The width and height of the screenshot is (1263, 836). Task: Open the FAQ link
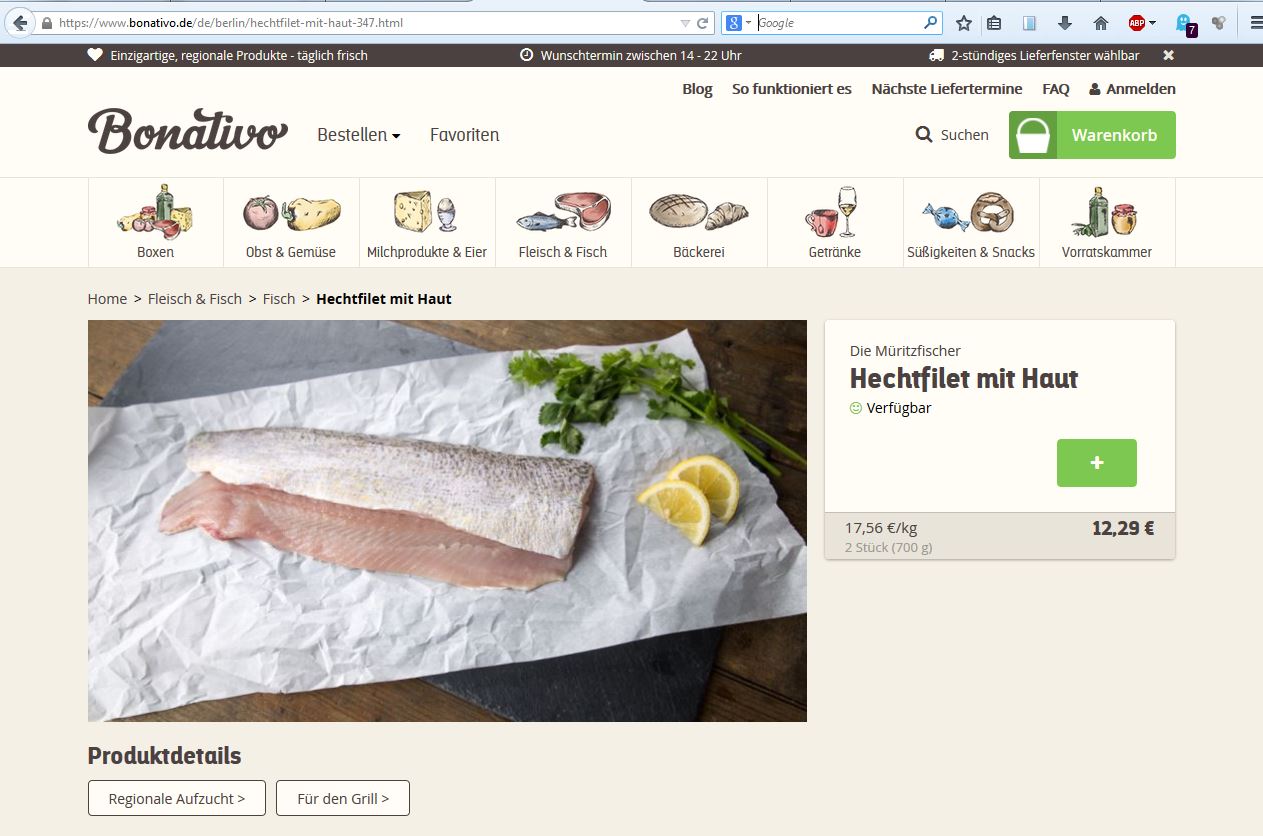(1056, 89)
